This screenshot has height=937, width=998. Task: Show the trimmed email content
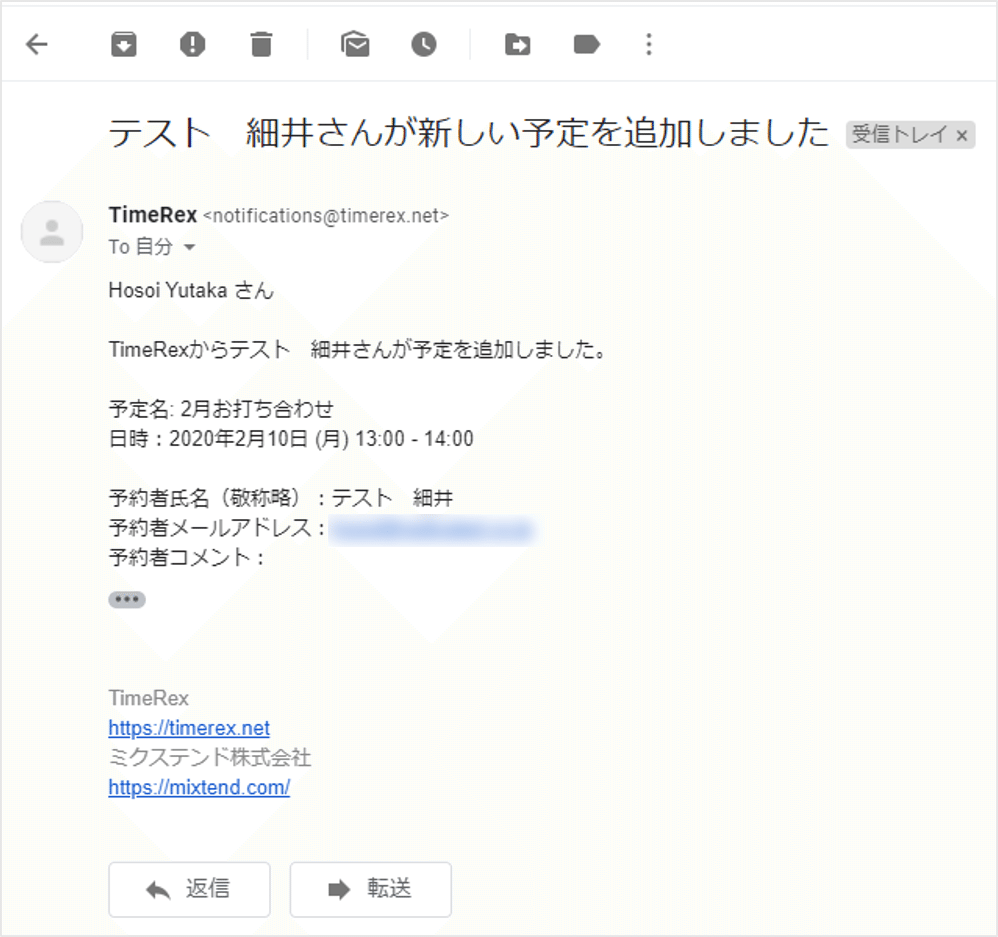tap(127, 598)
